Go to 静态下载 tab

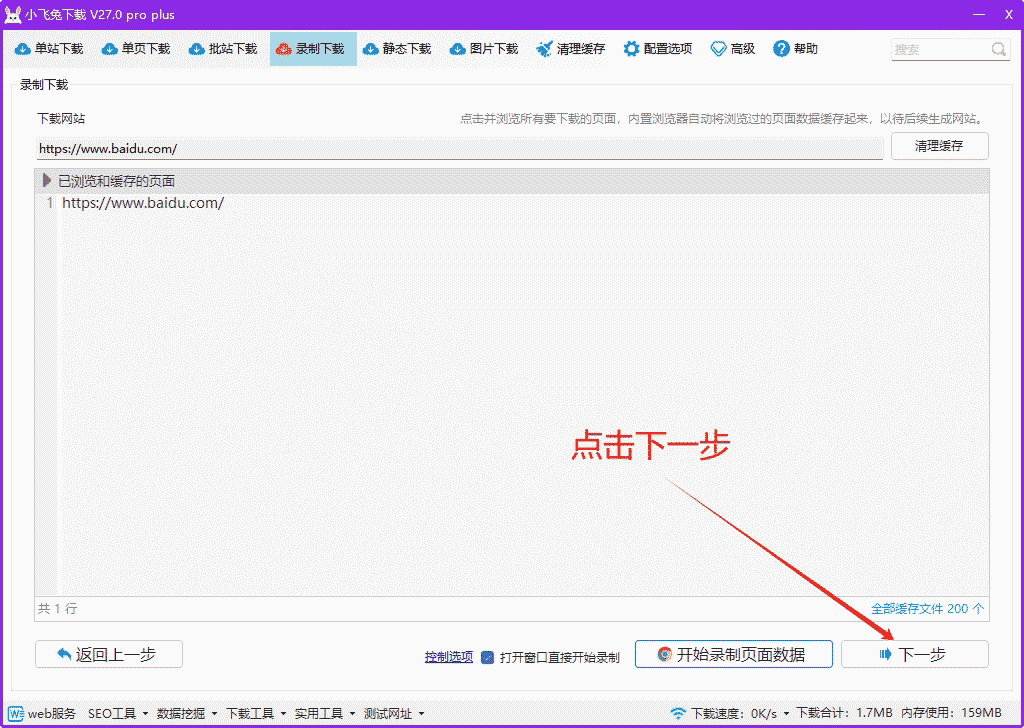tap(397, 49)
